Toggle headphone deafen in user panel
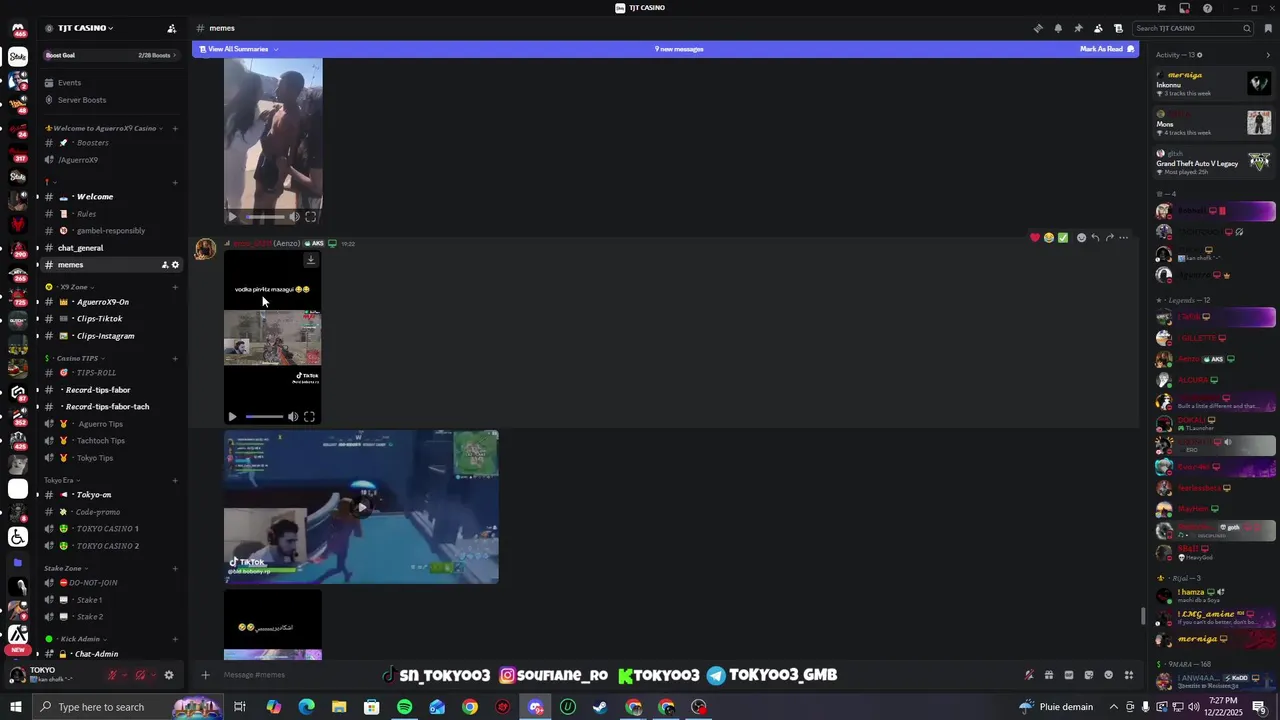Viewport: 1280px width, 720px height. point(141,675)
